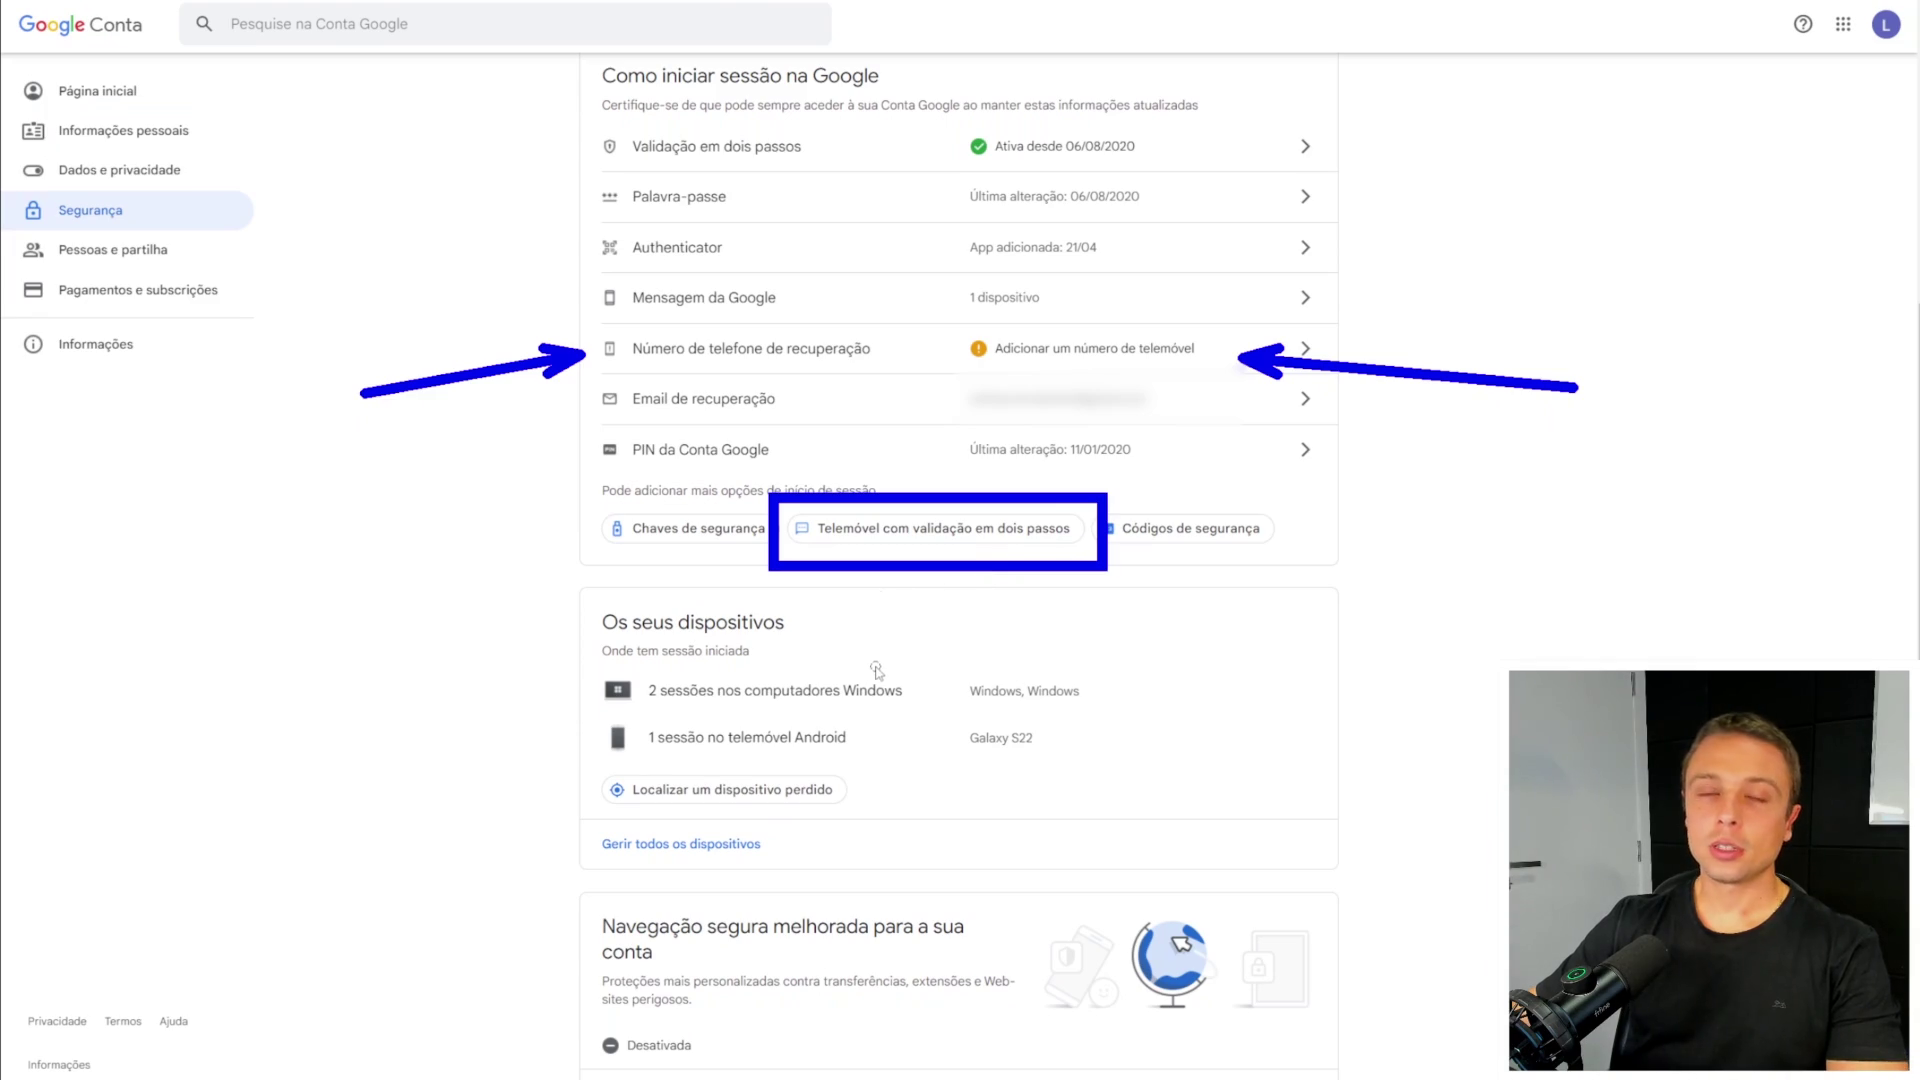
Task: Open Mensagem da Google row
Action: click(x=958, y=298)
